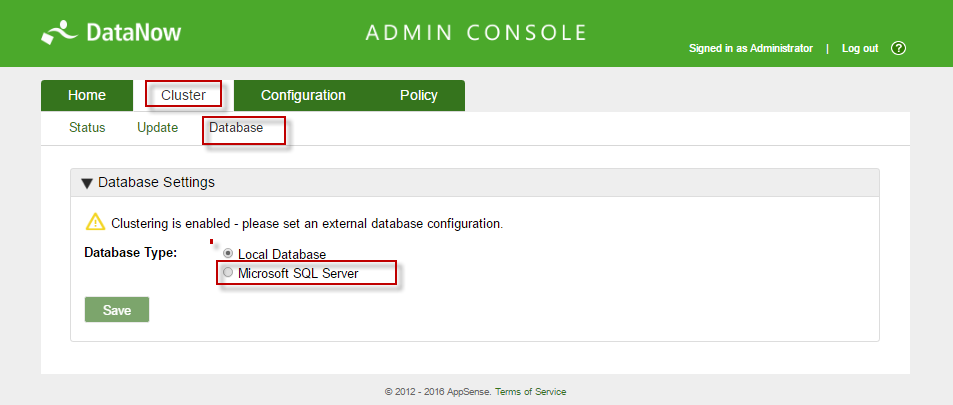Click the clustering enabled warning message

(x=307, y=223)
